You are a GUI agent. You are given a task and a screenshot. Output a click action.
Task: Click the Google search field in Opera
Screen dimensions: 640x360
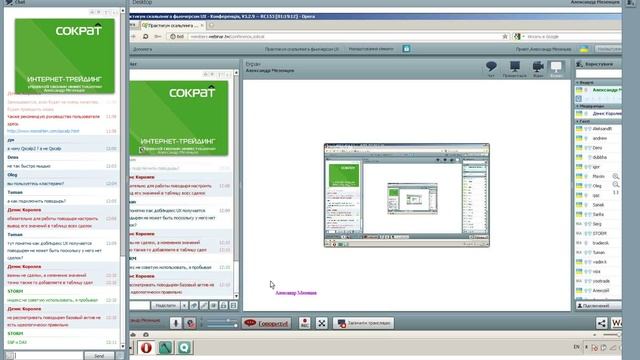tap(573, 36)
